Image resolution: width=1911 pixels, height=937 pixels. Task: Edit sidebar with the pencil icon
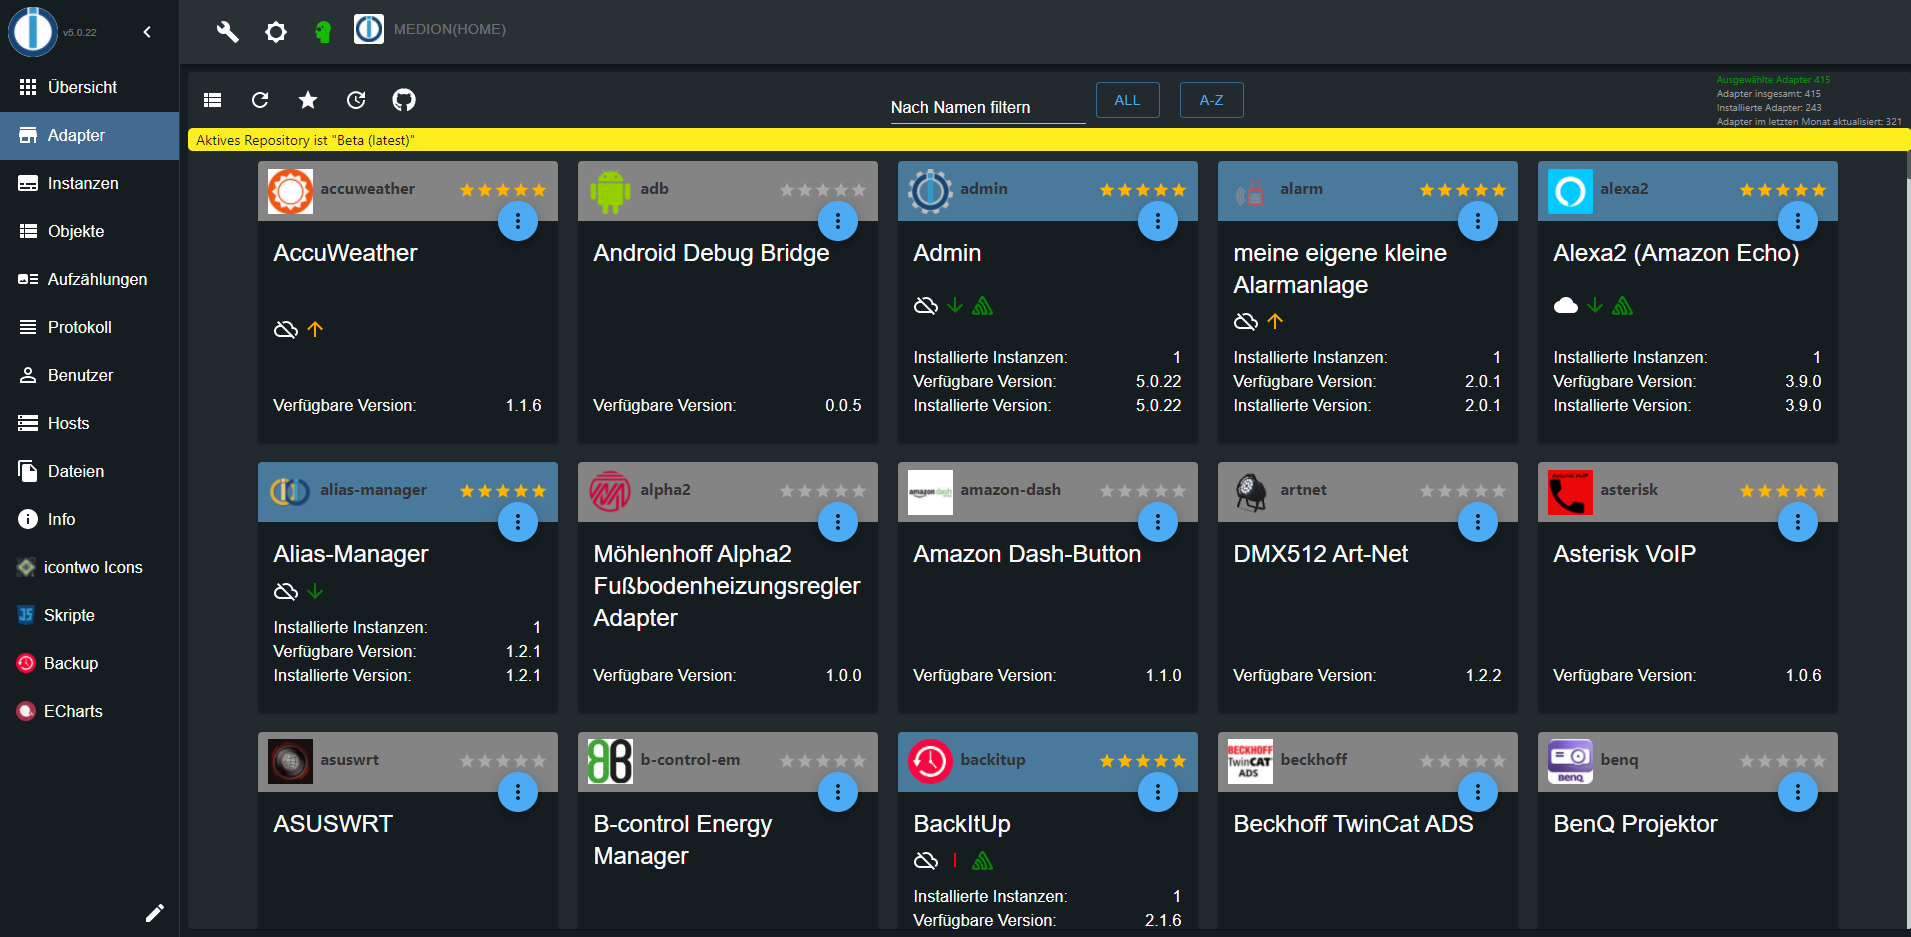pyautogui.click(x=154, y=913)
